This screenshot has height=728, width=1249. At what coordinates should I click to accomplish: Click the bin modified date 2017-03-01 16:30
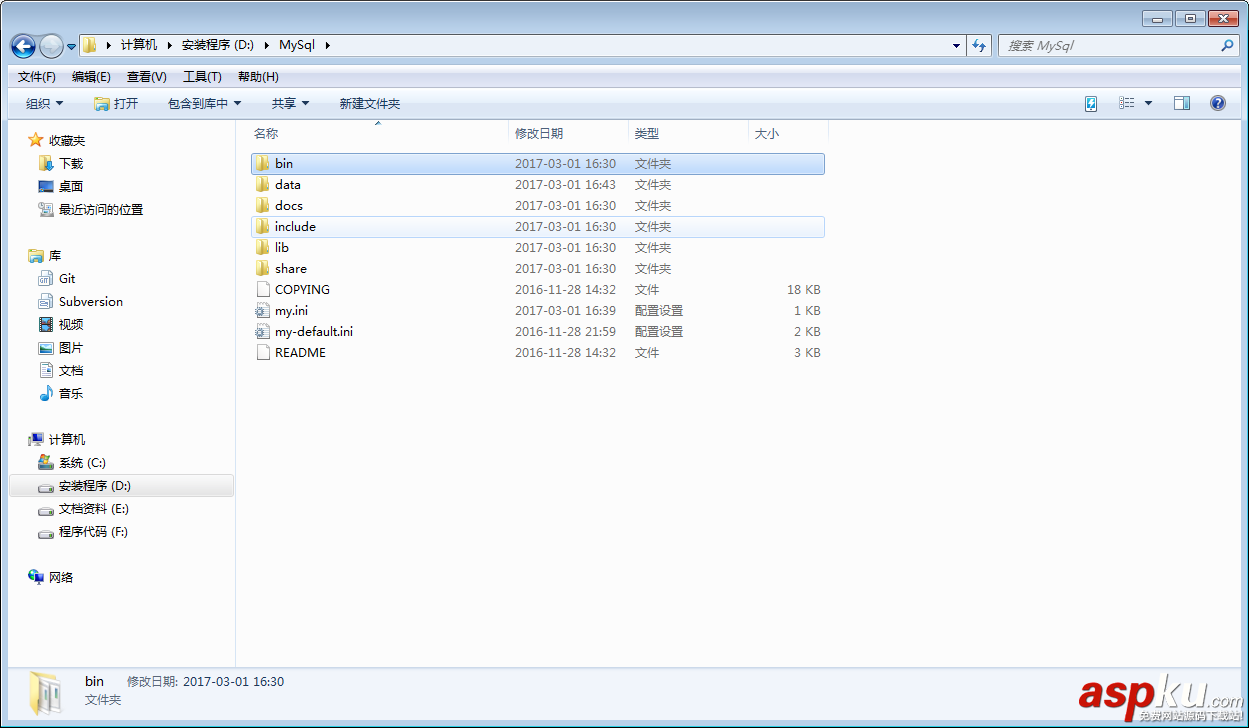pos(565,164)
